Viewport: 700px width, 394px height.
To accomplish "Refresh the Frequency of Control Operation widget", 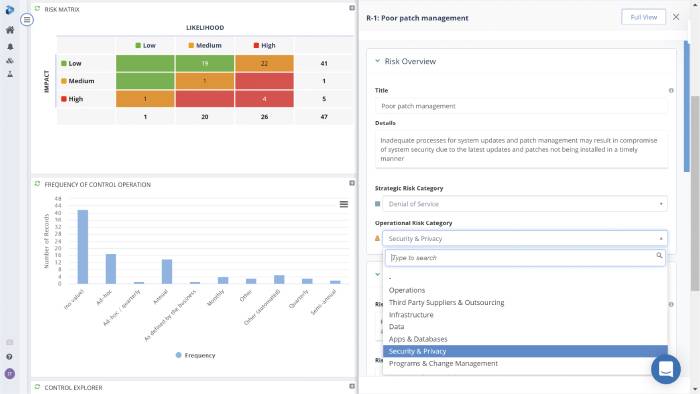I will pos(38,184).
